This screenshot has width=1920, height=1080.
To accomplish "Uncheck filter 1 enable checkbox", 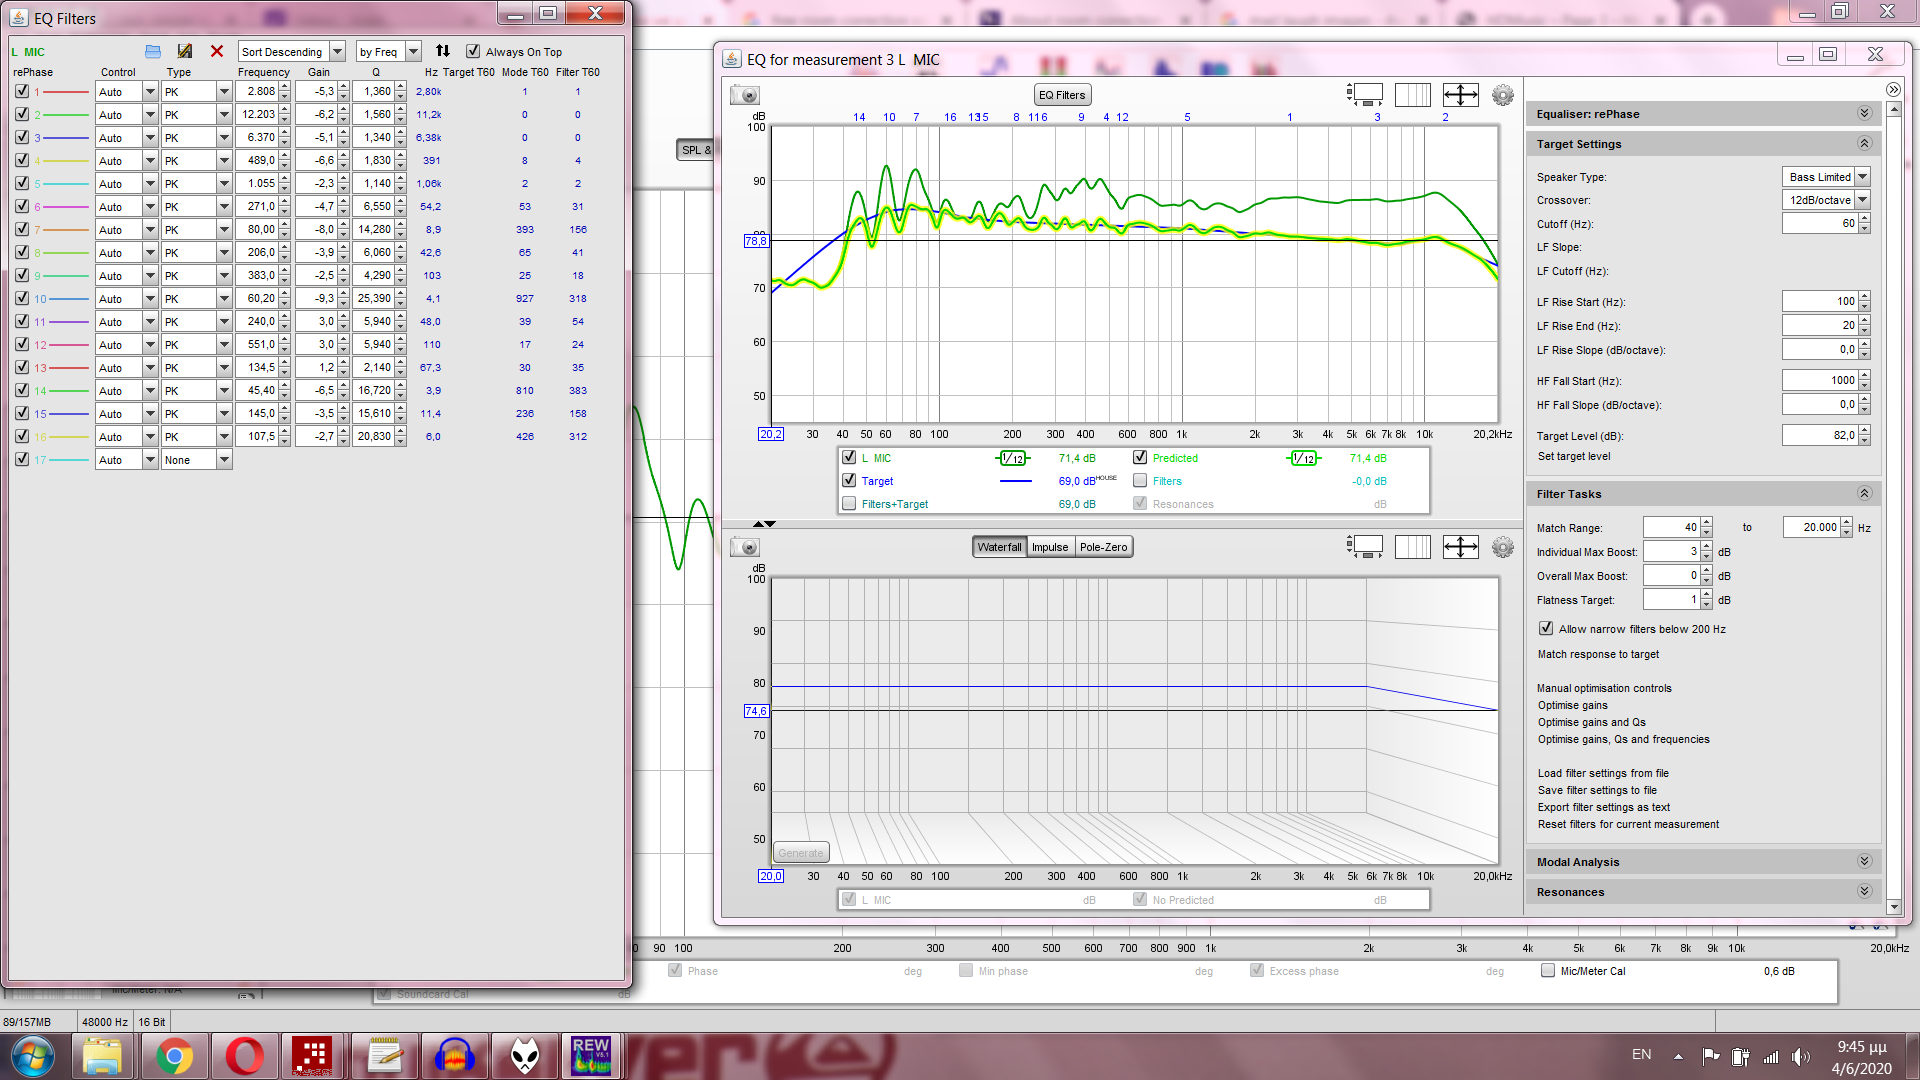I will click(22, 91).
